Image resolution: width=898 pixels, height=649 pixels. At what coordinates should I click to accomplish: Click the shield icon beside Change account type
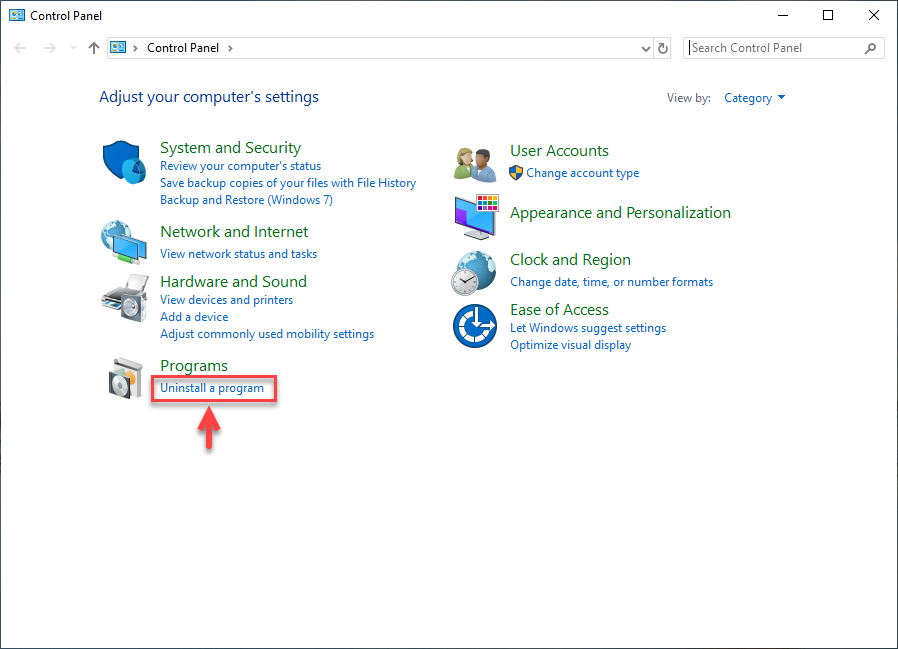[516, 173]
